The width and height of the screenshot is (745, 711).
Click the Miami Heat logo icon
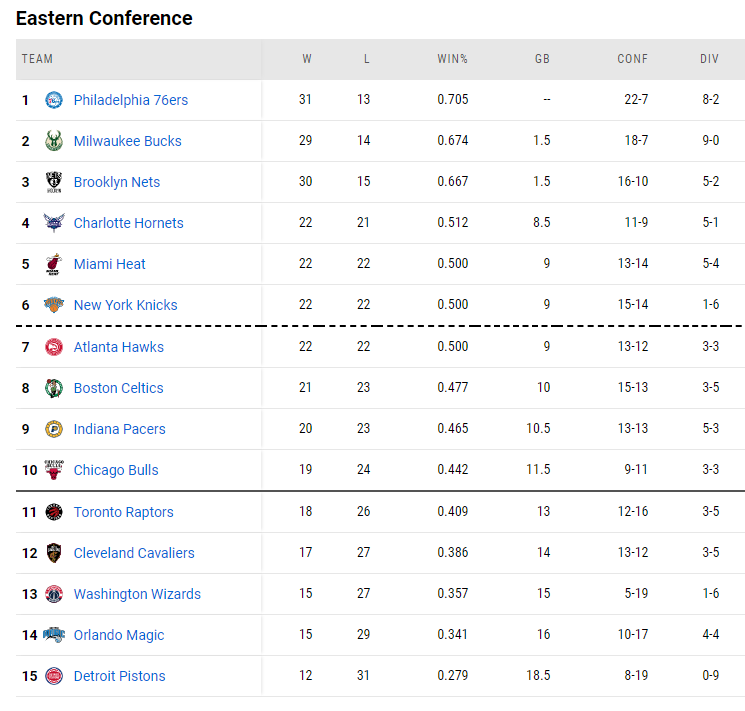(x=54, y=264)
